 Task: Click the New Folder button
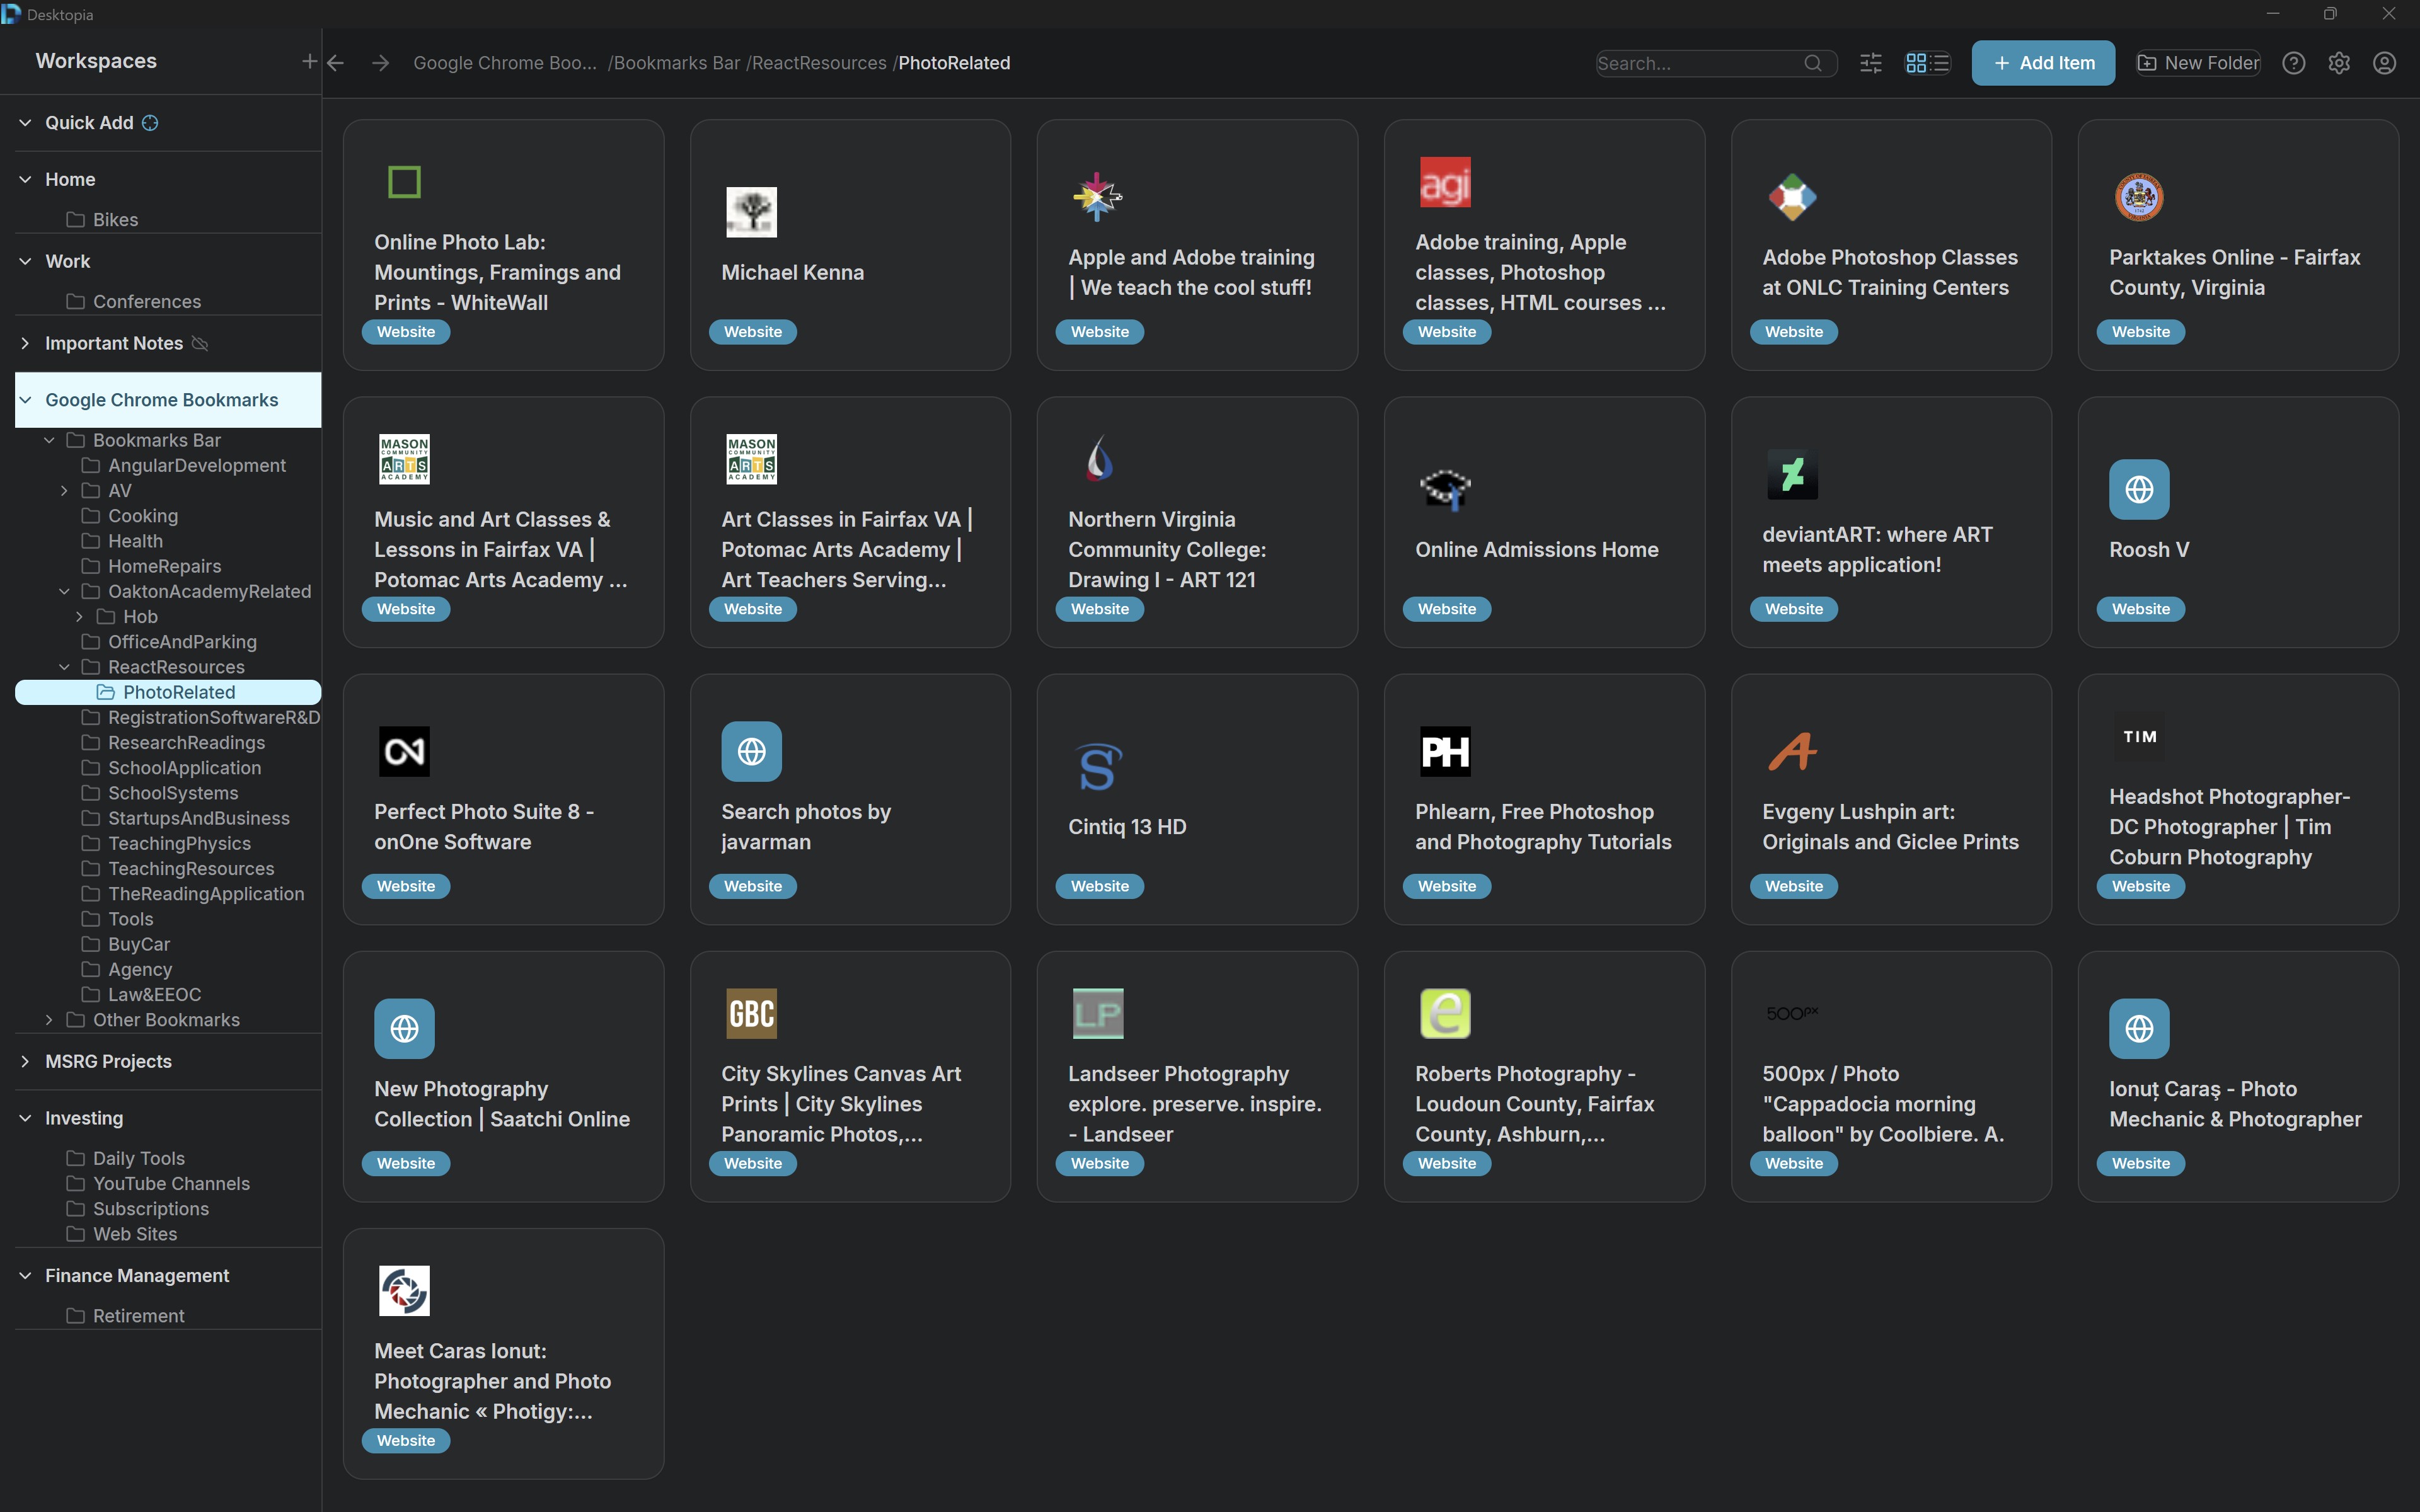(x=2198, y=63)
